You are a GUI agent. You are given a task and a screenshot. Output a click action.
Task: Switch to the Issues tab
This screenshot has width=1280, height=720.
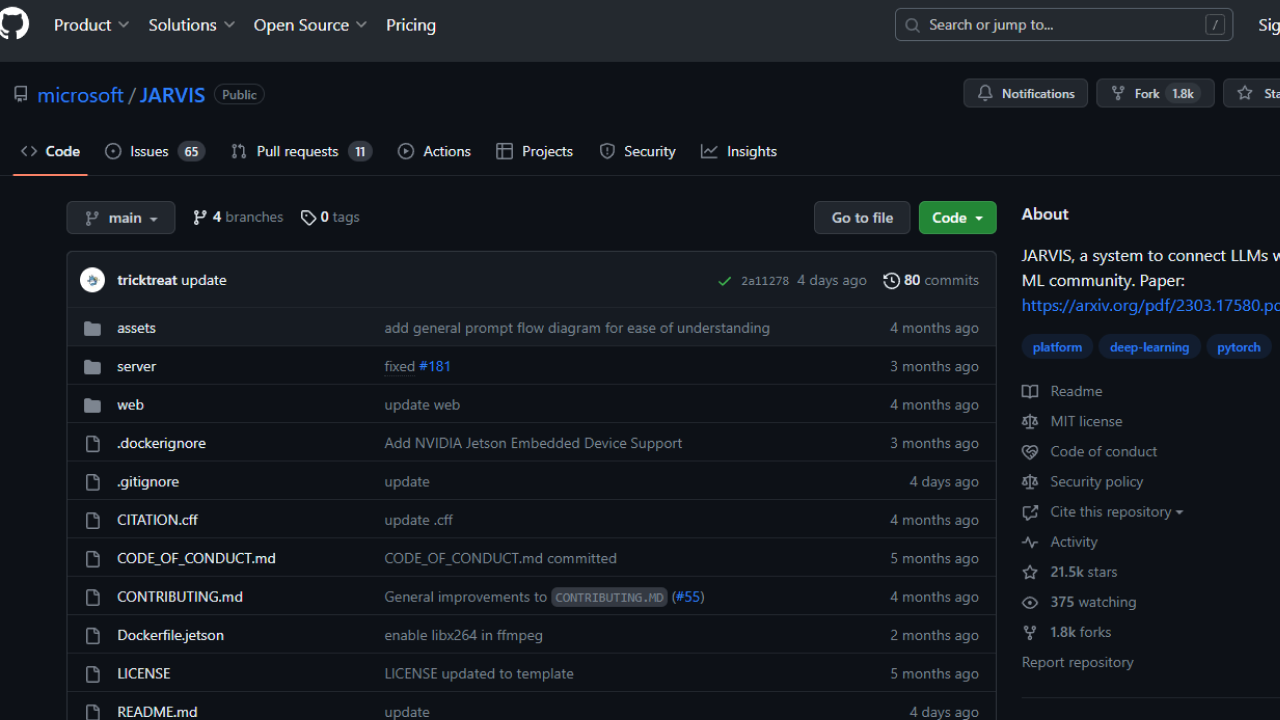coord(155,151)
